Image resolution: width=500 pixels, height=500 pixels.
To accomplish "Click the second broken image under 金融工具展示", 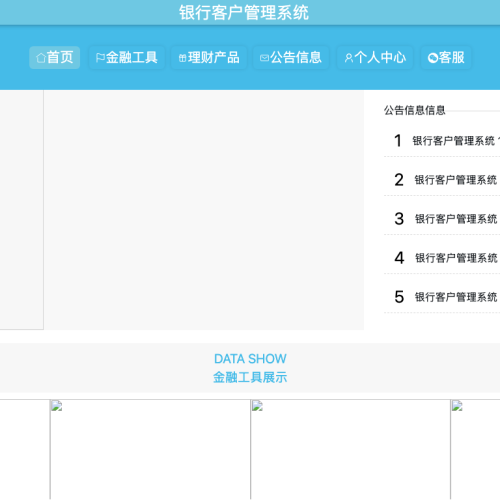I will click(350, 449).
